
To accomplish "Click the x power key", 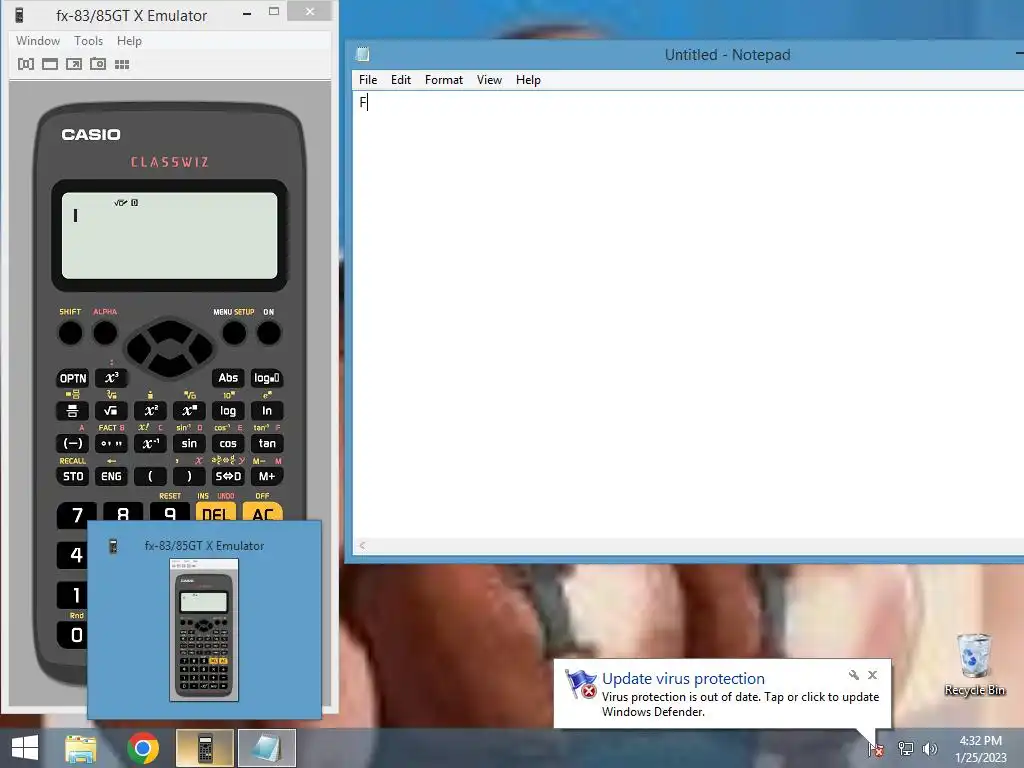I will coord(189,411).
